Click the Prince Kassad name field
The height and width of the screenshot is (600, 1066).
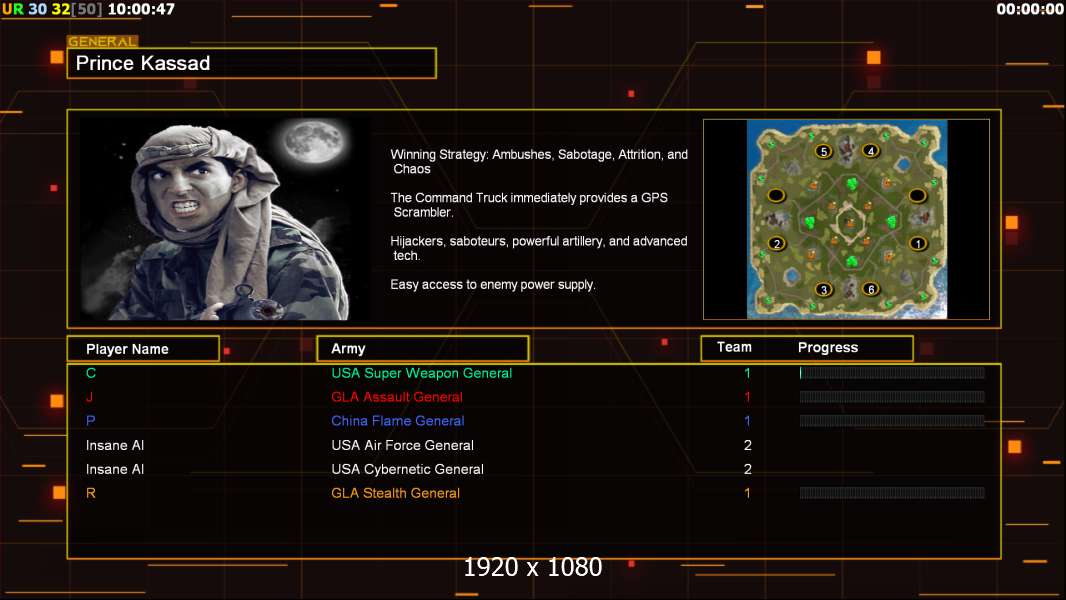252,63
